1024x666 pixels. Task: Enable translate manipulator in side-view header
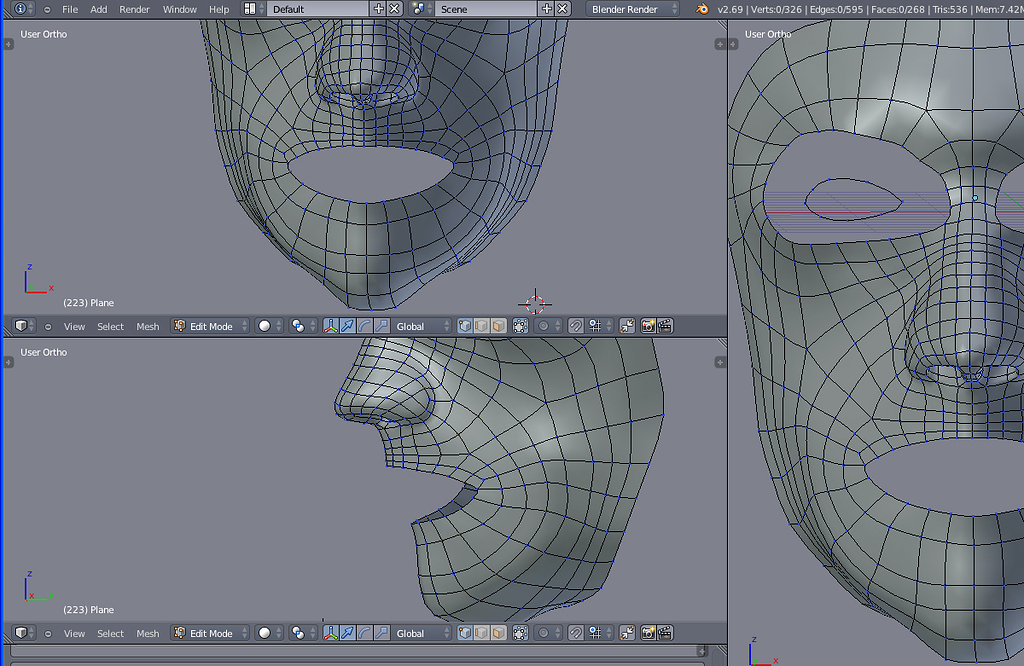[348, 633]
